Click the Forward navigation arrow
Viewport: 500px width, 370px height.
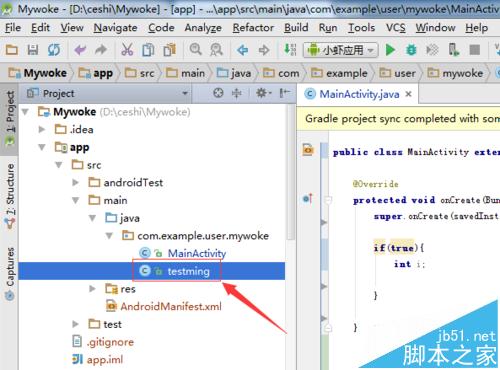(264, 50)
